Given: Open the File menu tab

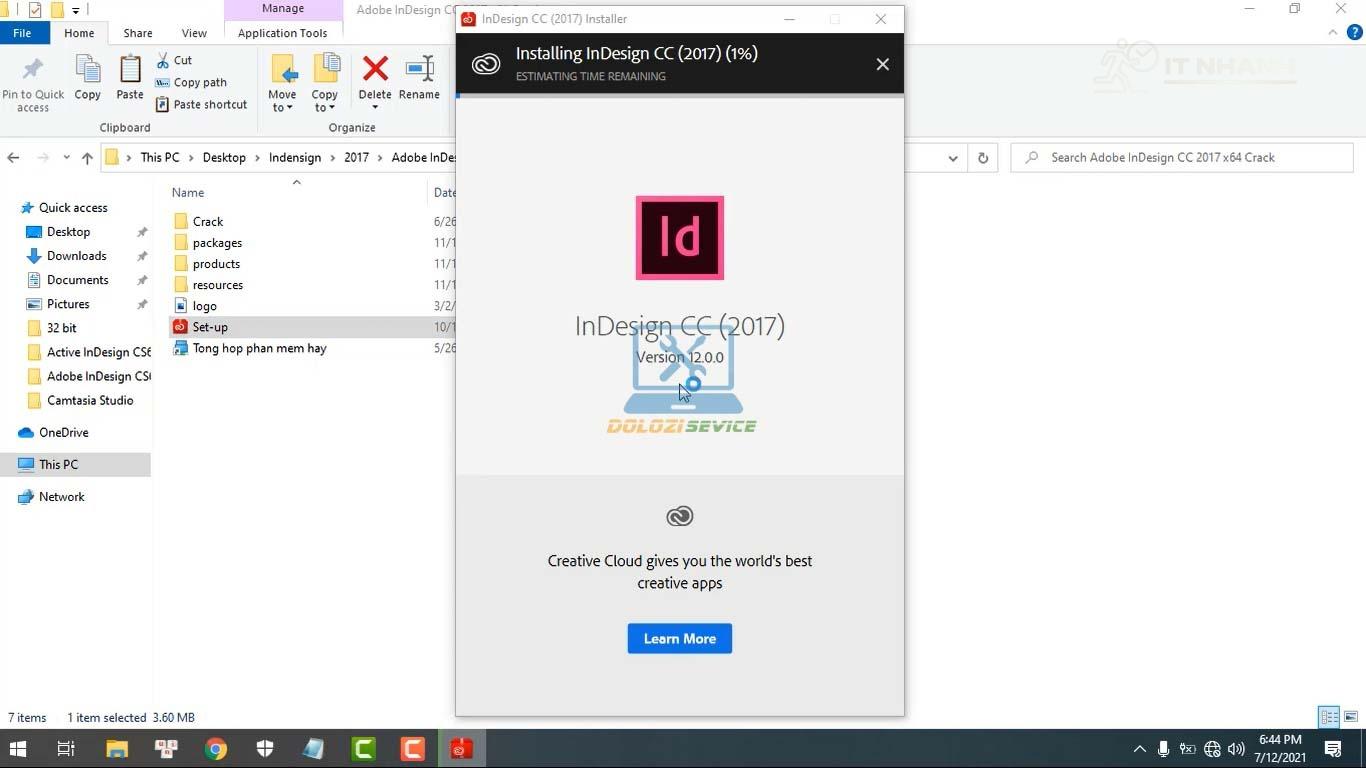Looking at the screenshot, I should point(22,33).
